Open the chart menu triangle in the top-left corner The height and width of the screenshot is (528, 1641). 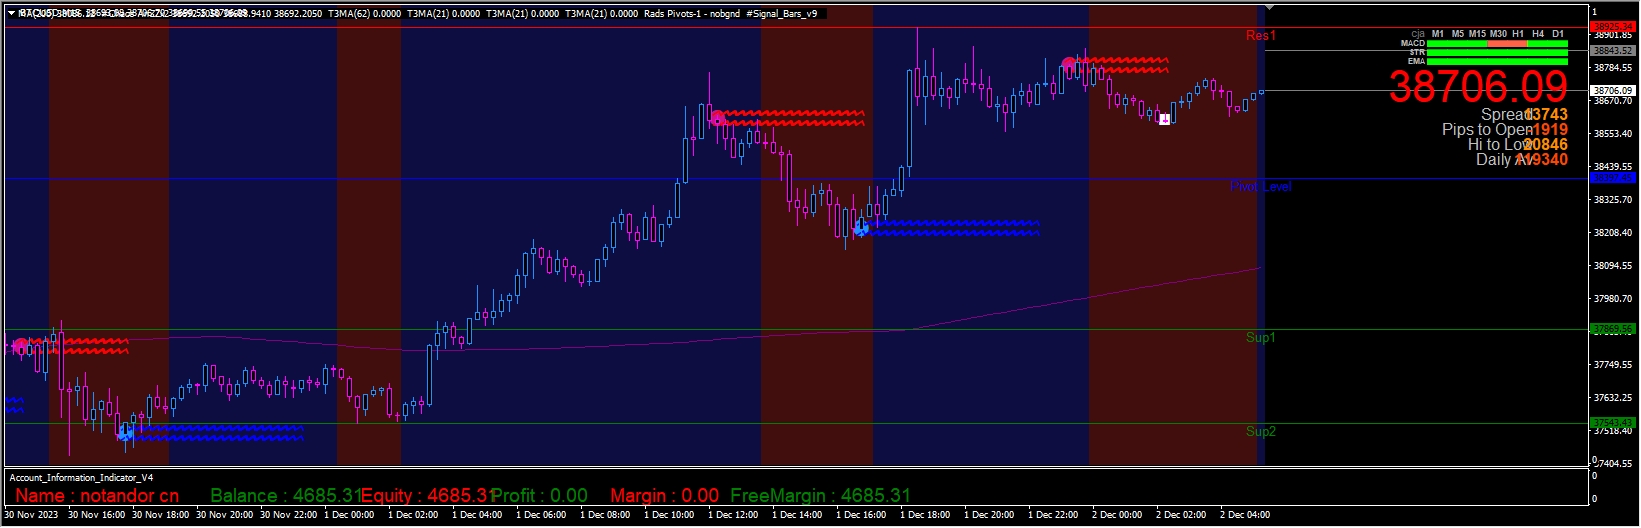10,13
